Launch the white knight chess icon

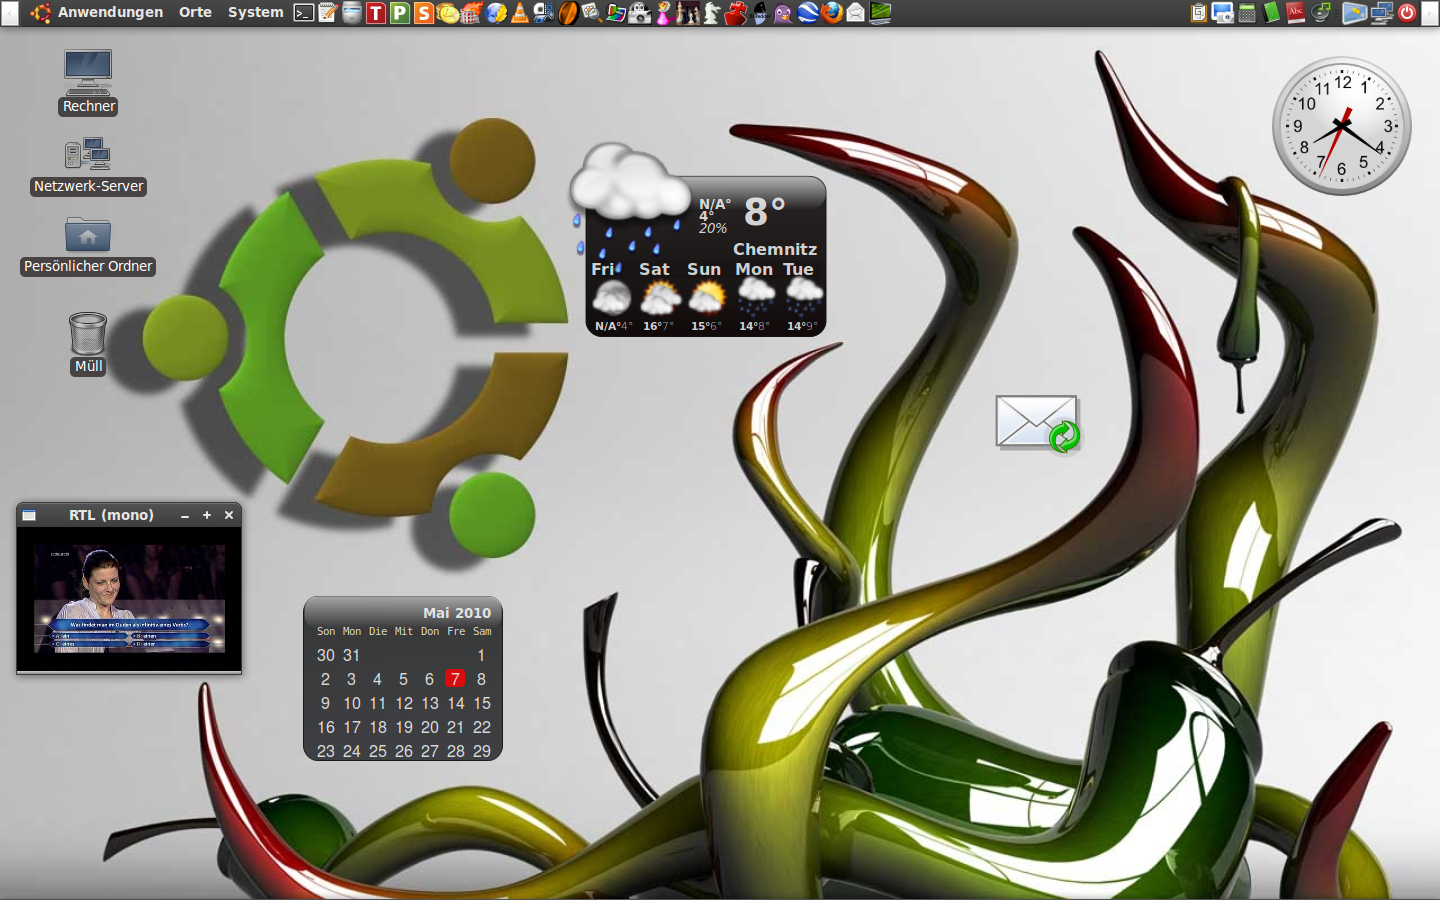pos(712,13)
